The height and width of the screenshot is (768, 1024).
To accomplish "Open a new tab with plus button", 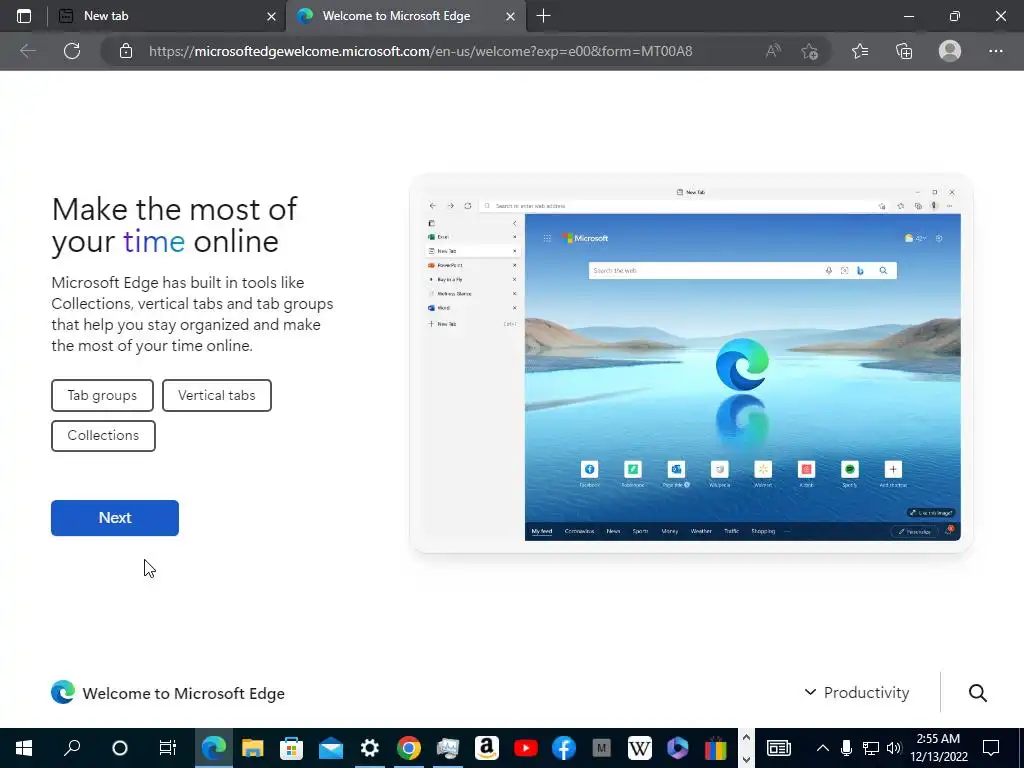I will click(x=543, y=16).
